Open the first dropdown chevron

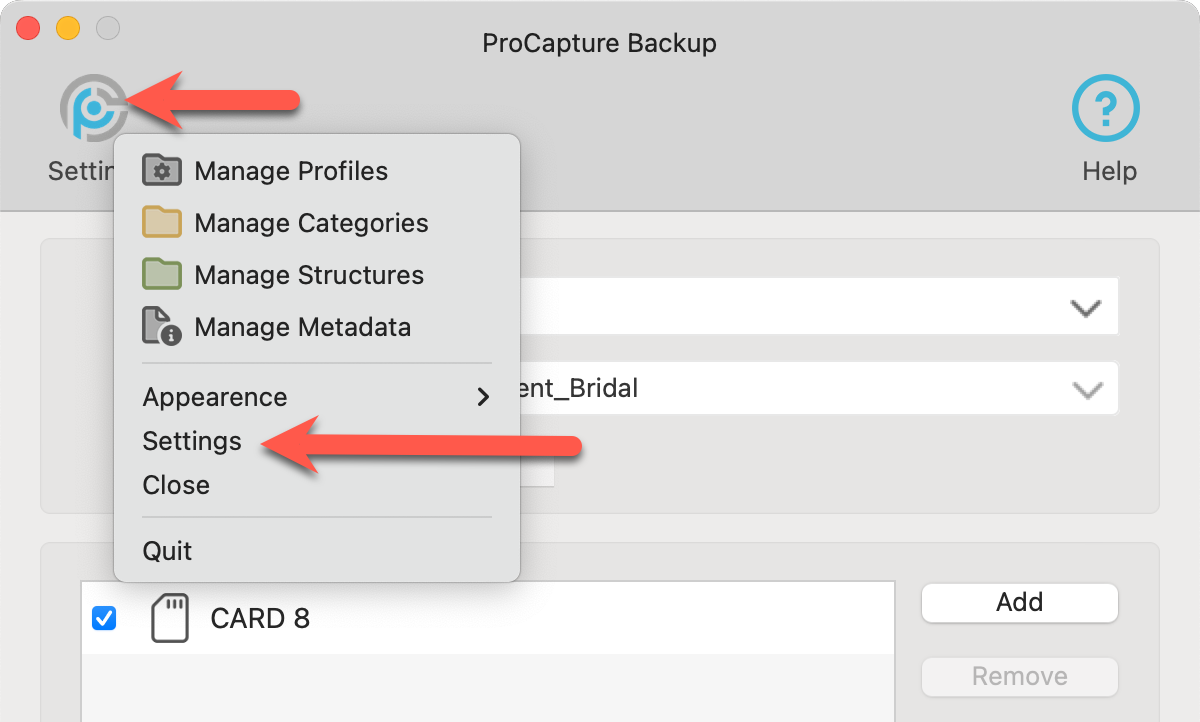tap(1085, 309)
